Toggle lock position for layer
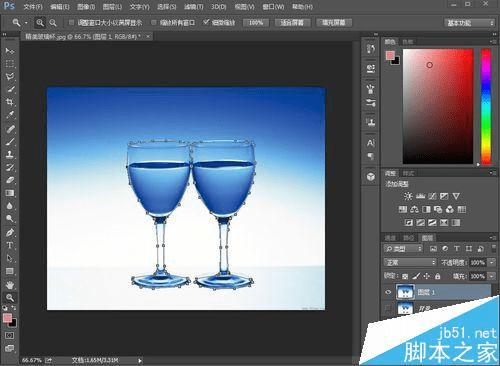 click(x=427, y=276)
